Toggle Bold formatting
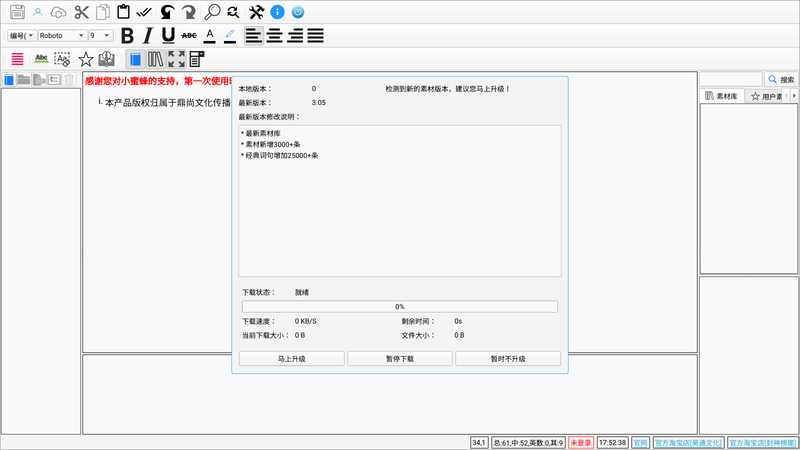The width and height of the screenshot is (800, 450). coord(127,36)
